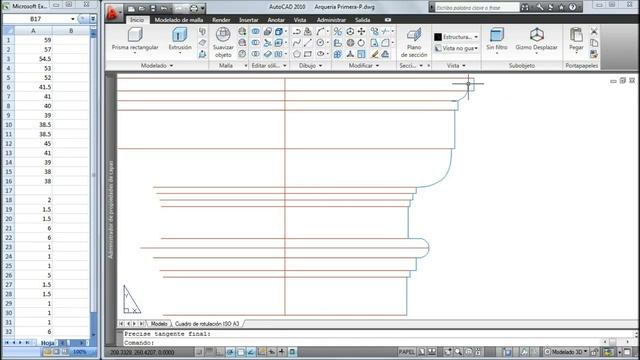Screen dimensions: 640x360
Task: Select the Polygon tool in Dibujo panel
Action: click(x=297, y=54)
